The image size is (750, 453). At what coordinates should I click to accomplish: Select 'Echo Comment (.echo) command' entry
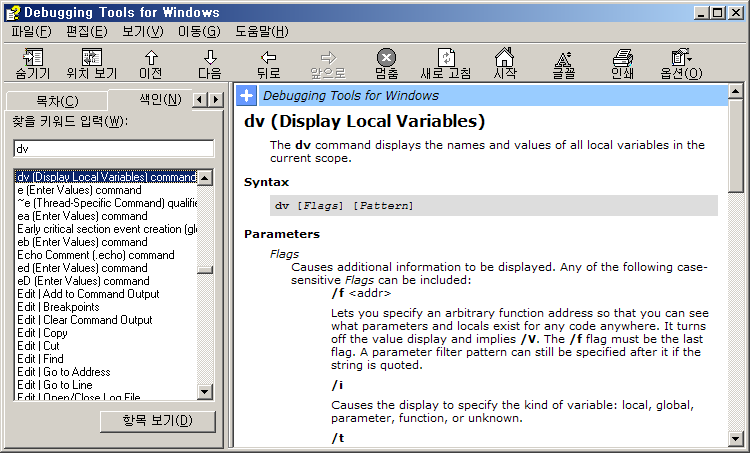pos(95,255)
